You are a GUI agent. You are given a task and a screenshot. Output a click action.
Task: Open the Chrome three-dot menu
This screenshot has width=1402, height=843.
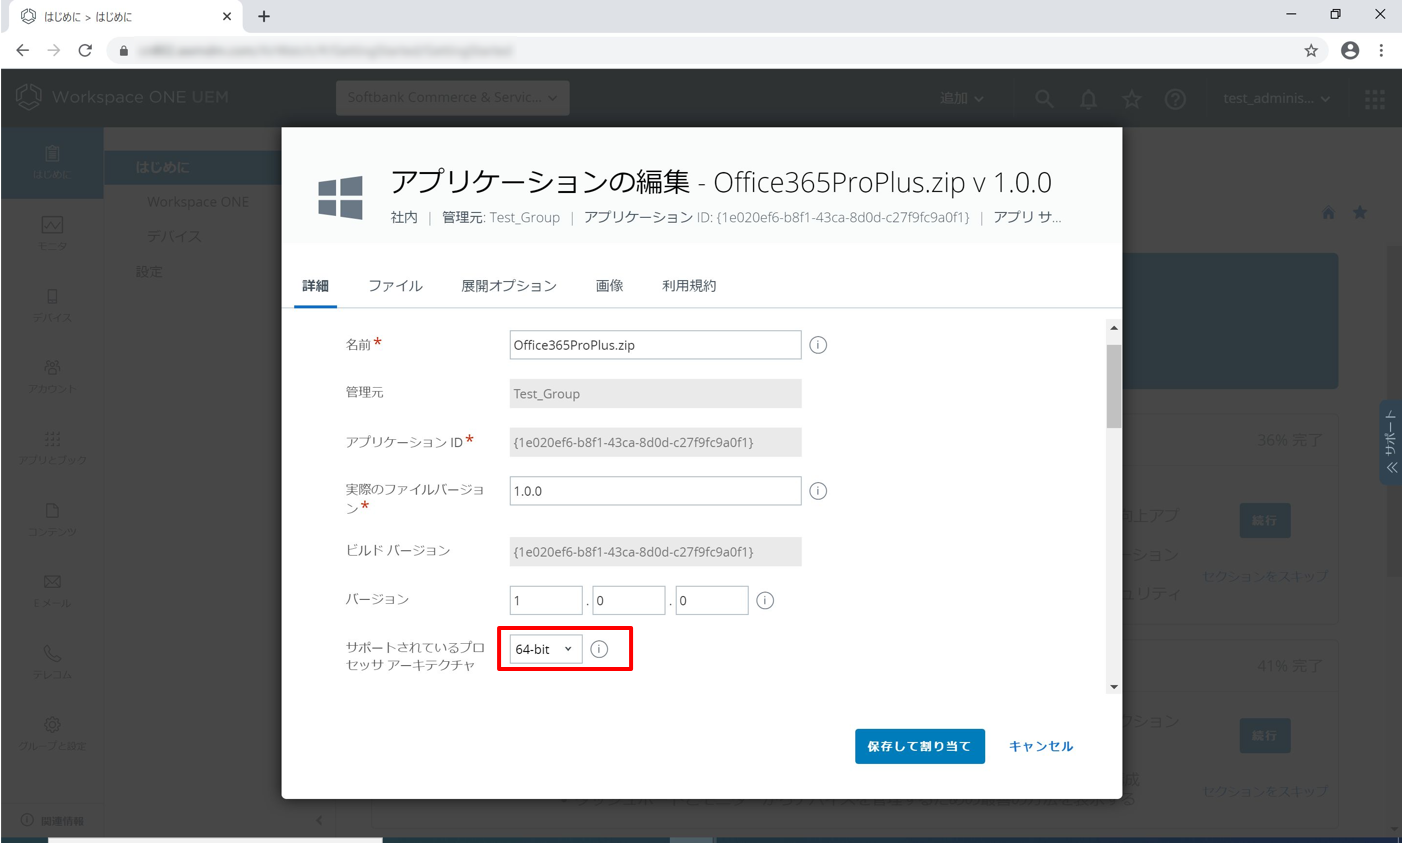(x=1381, y=51)
